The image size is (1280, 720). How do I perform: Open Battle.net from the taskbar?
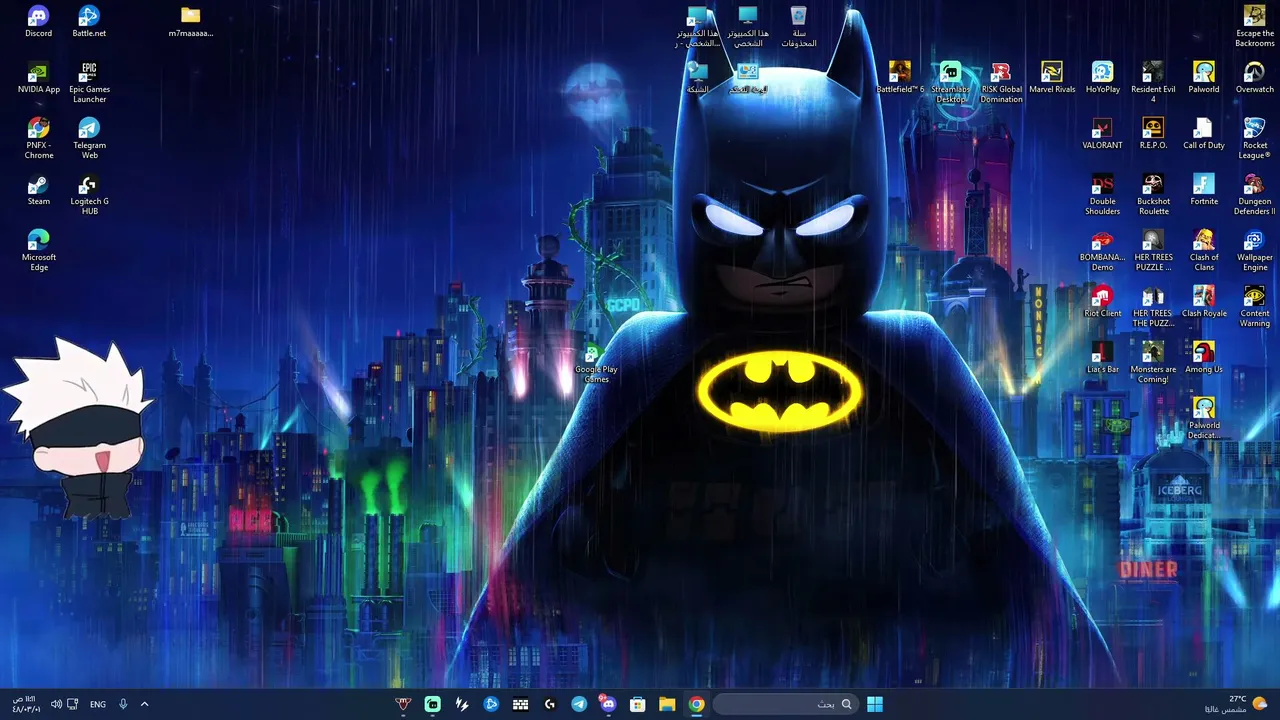(491, 704)
